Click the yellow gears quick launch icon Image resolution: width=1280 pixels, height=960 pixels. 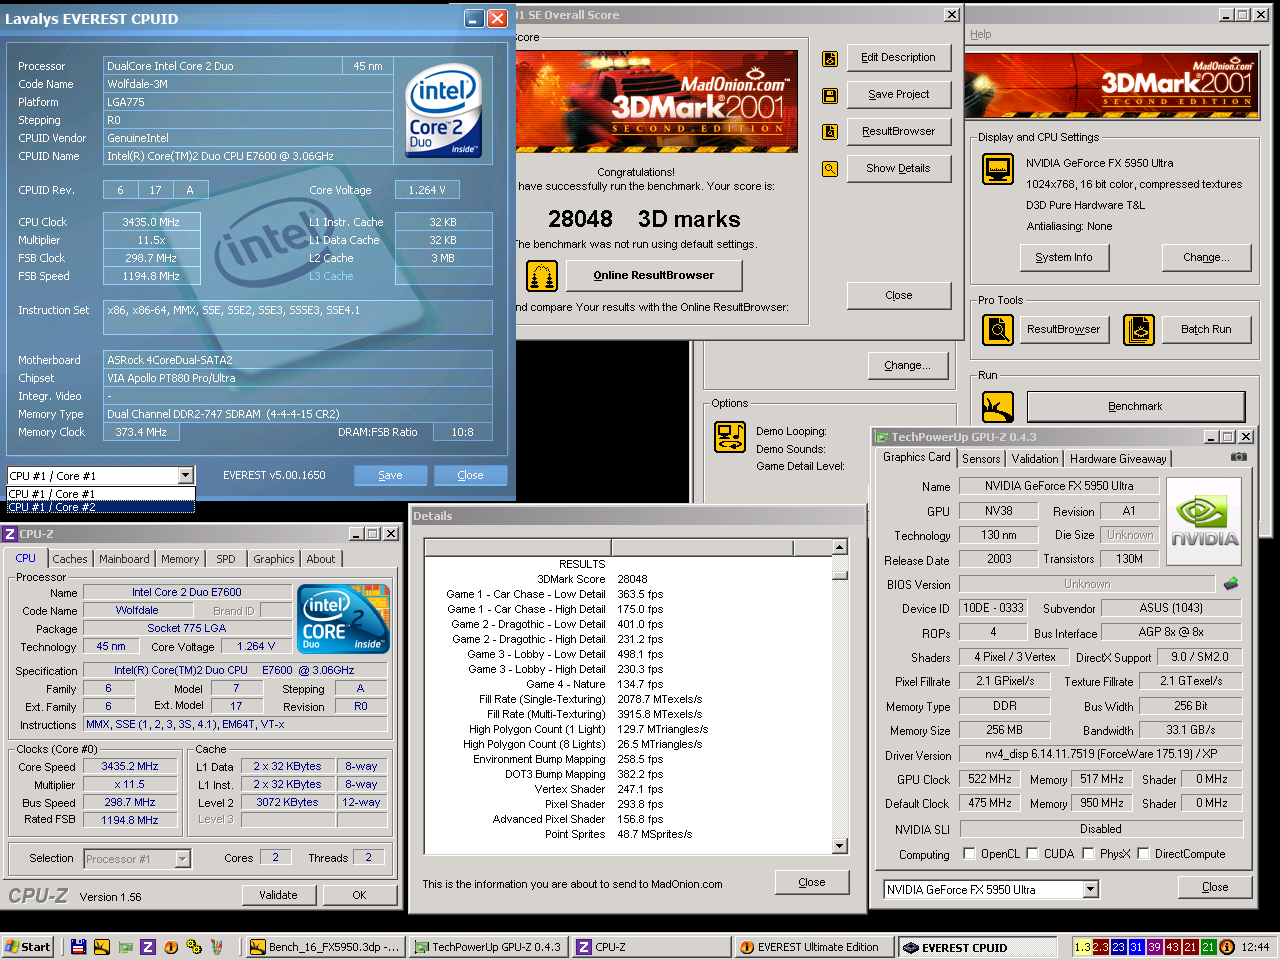194,946
